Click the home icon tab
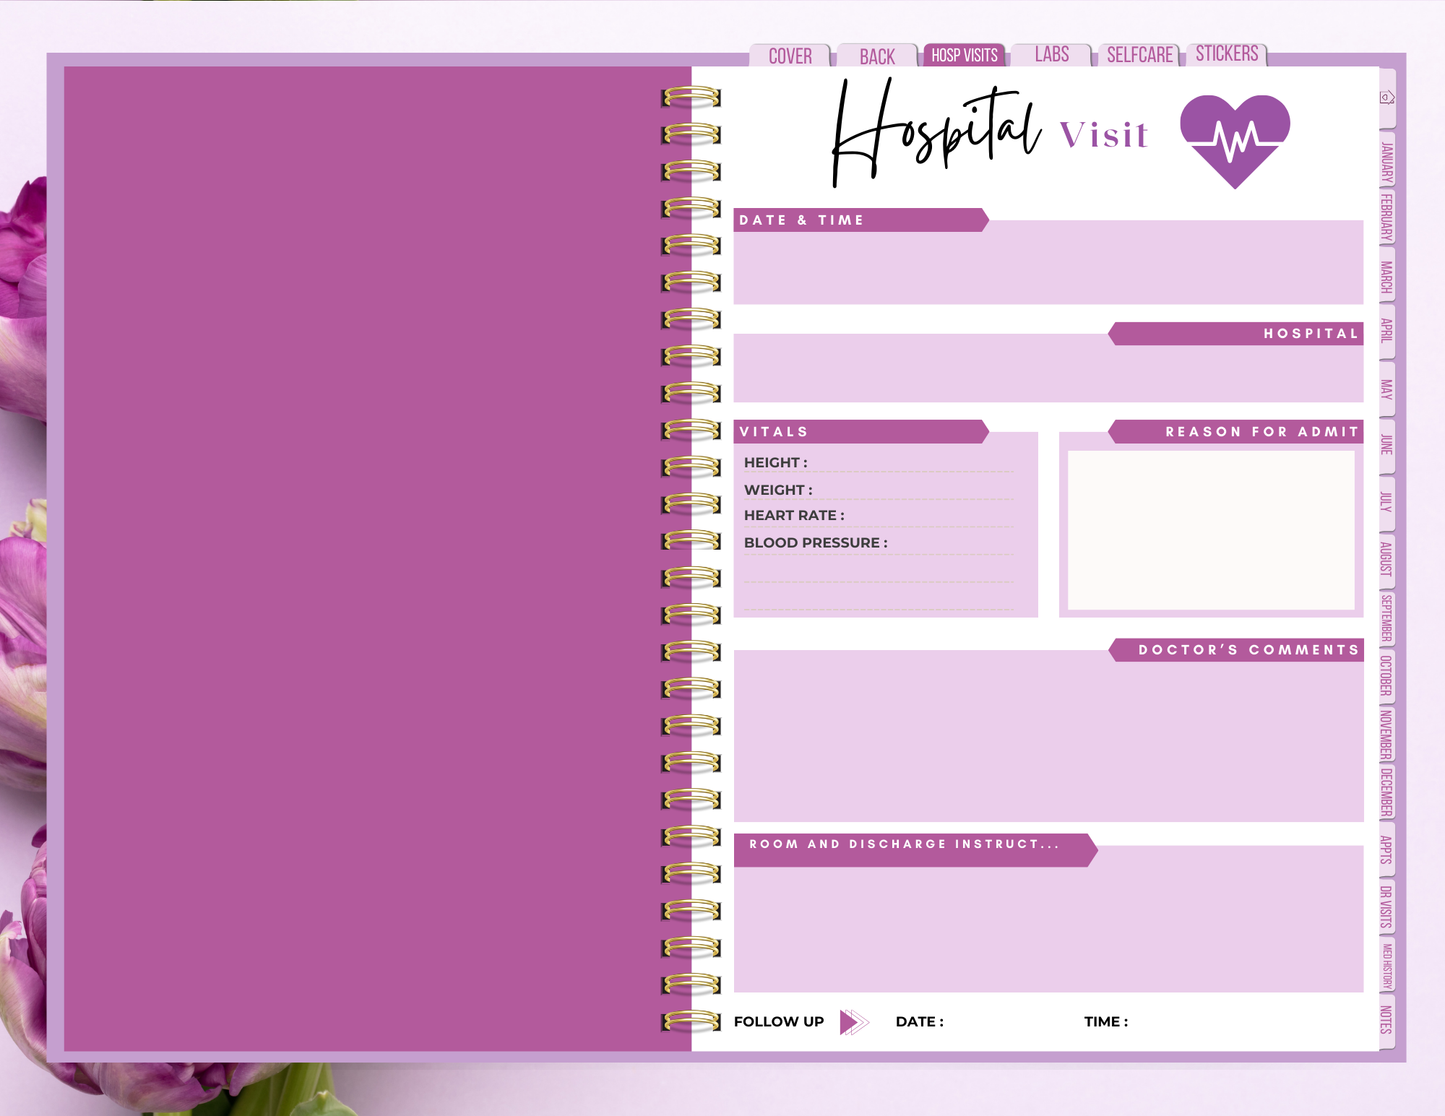This screenshot has height=1116, width=1445. click(1387, 98)
